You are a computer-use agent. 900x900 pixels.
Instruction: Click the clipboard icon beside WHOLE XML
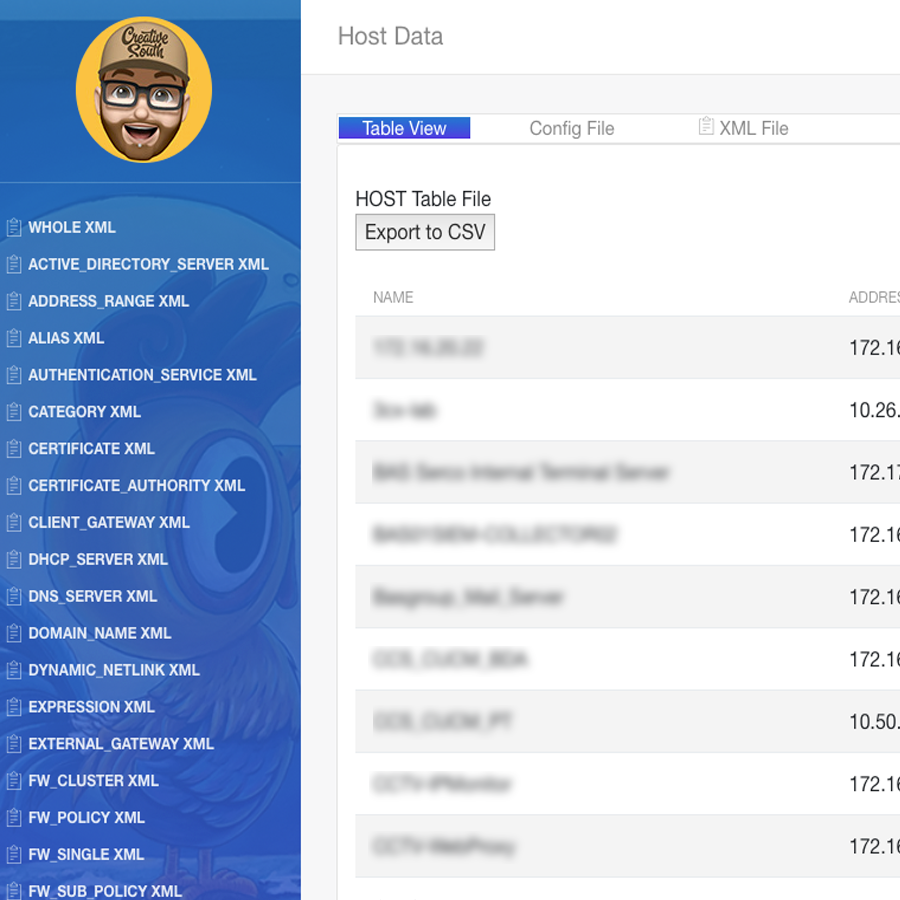[14, 228]
